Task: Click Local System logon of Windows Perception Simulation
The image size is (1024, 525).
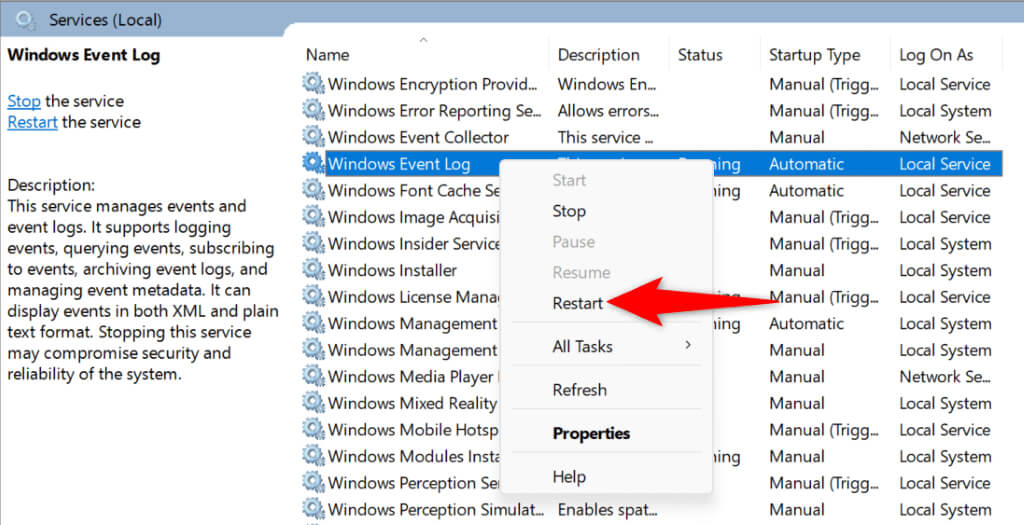Action: [x=945, y=509]
